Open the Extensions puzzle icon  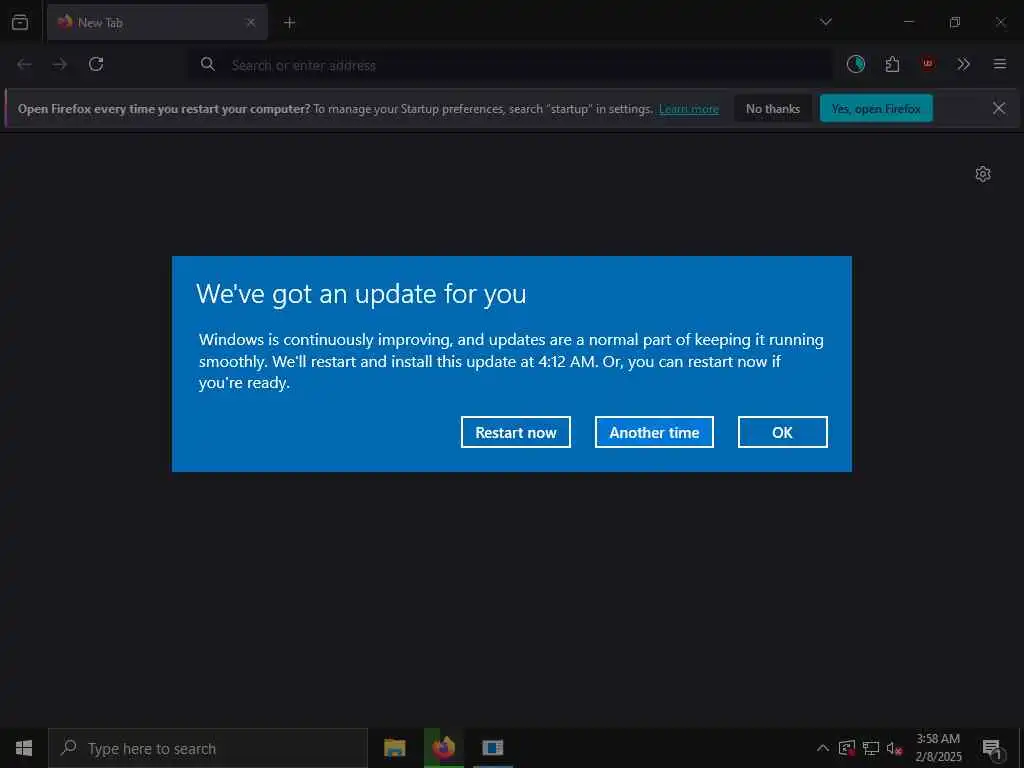(x=892, y=64)
